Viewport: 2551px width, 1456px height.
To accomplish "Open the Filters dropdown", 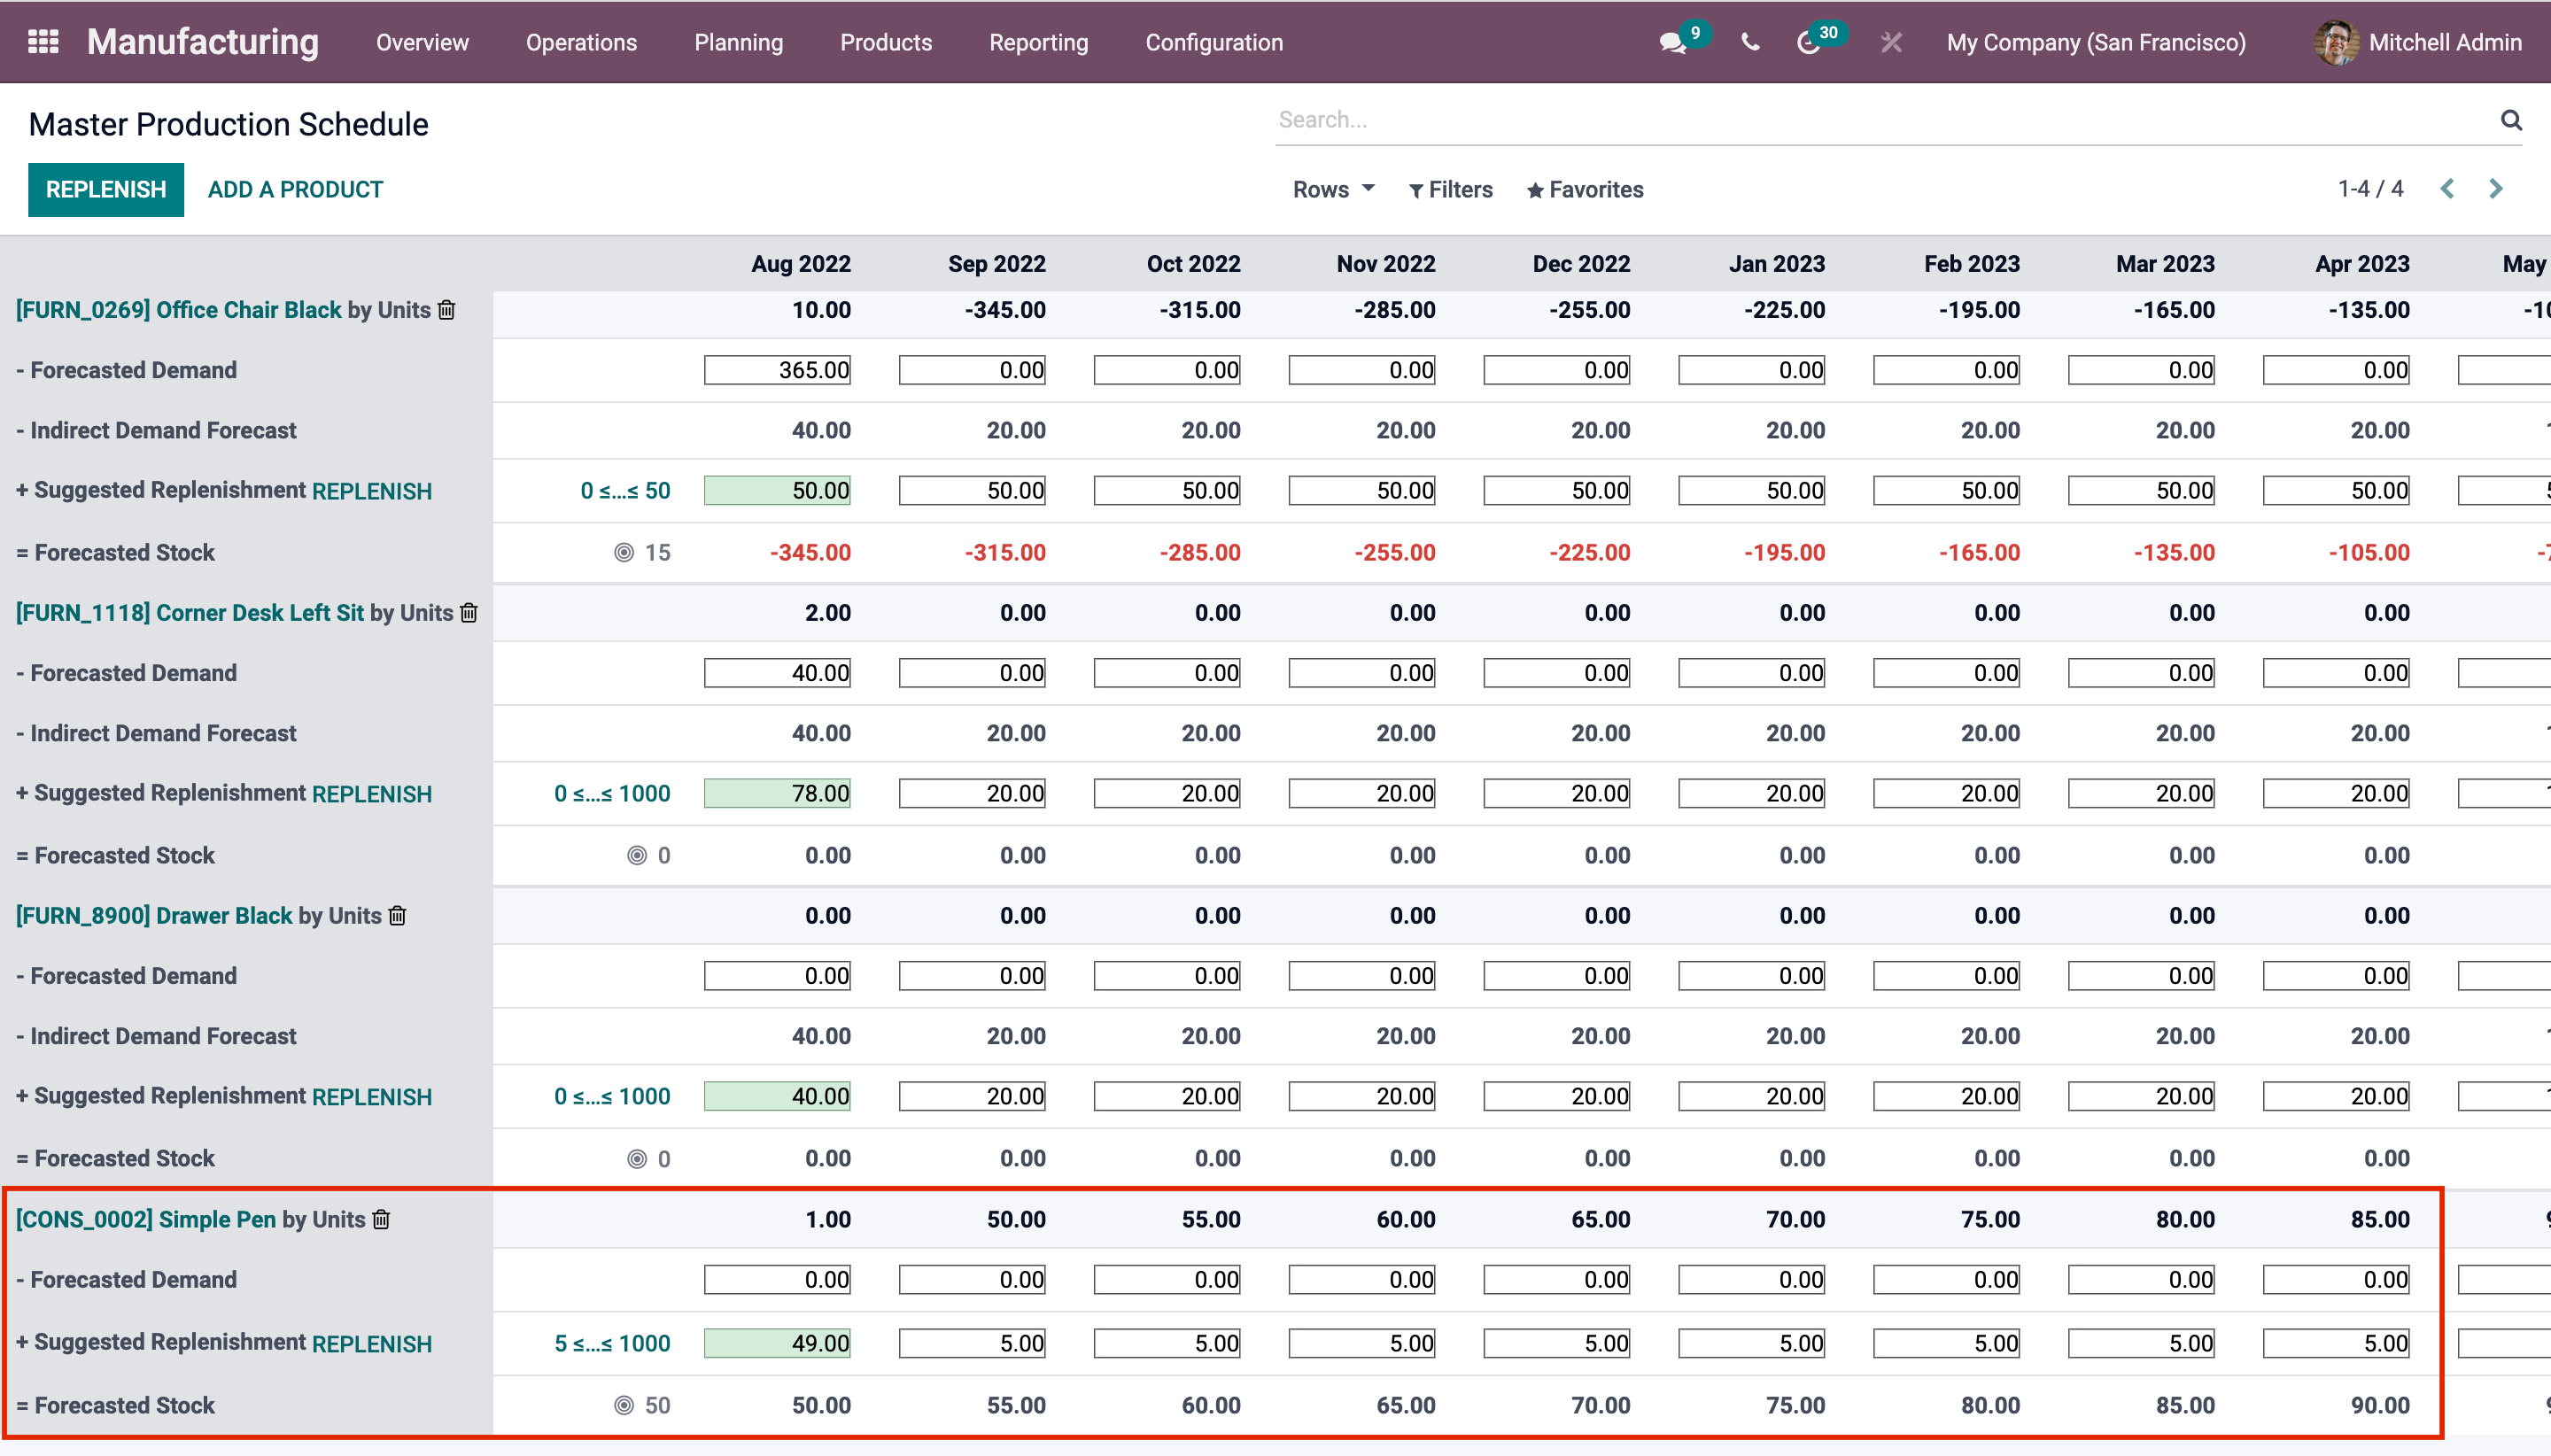I will click(1450, 190).
